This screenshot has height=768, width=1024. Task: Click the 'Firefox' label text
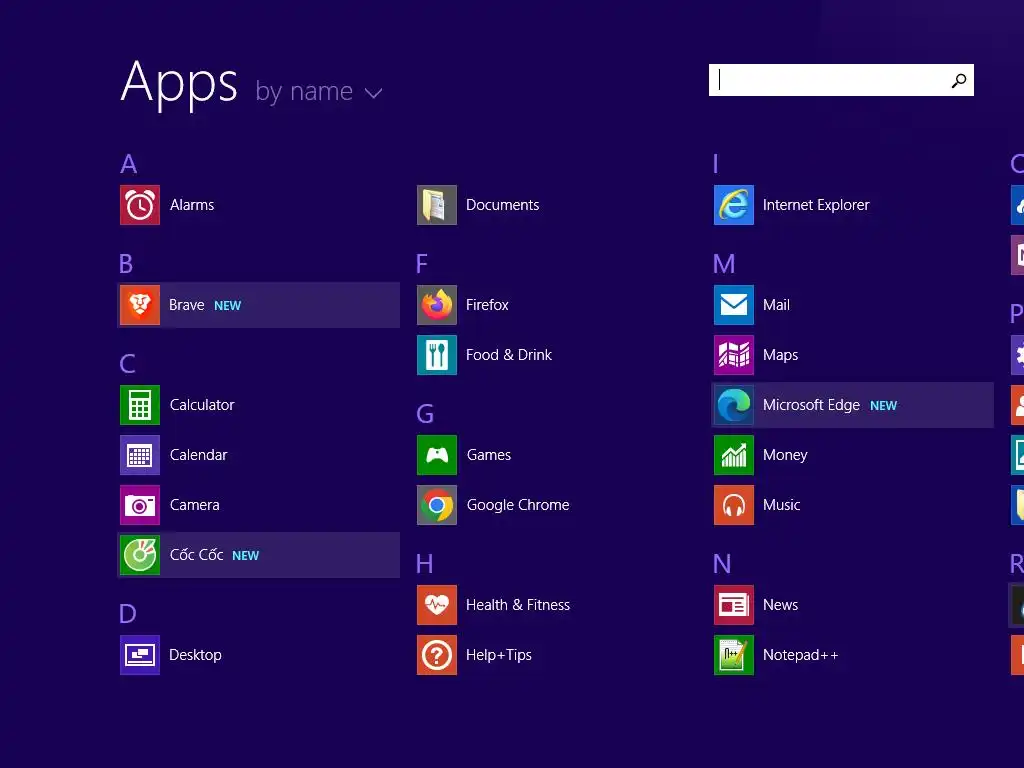(x=487, y=305)
